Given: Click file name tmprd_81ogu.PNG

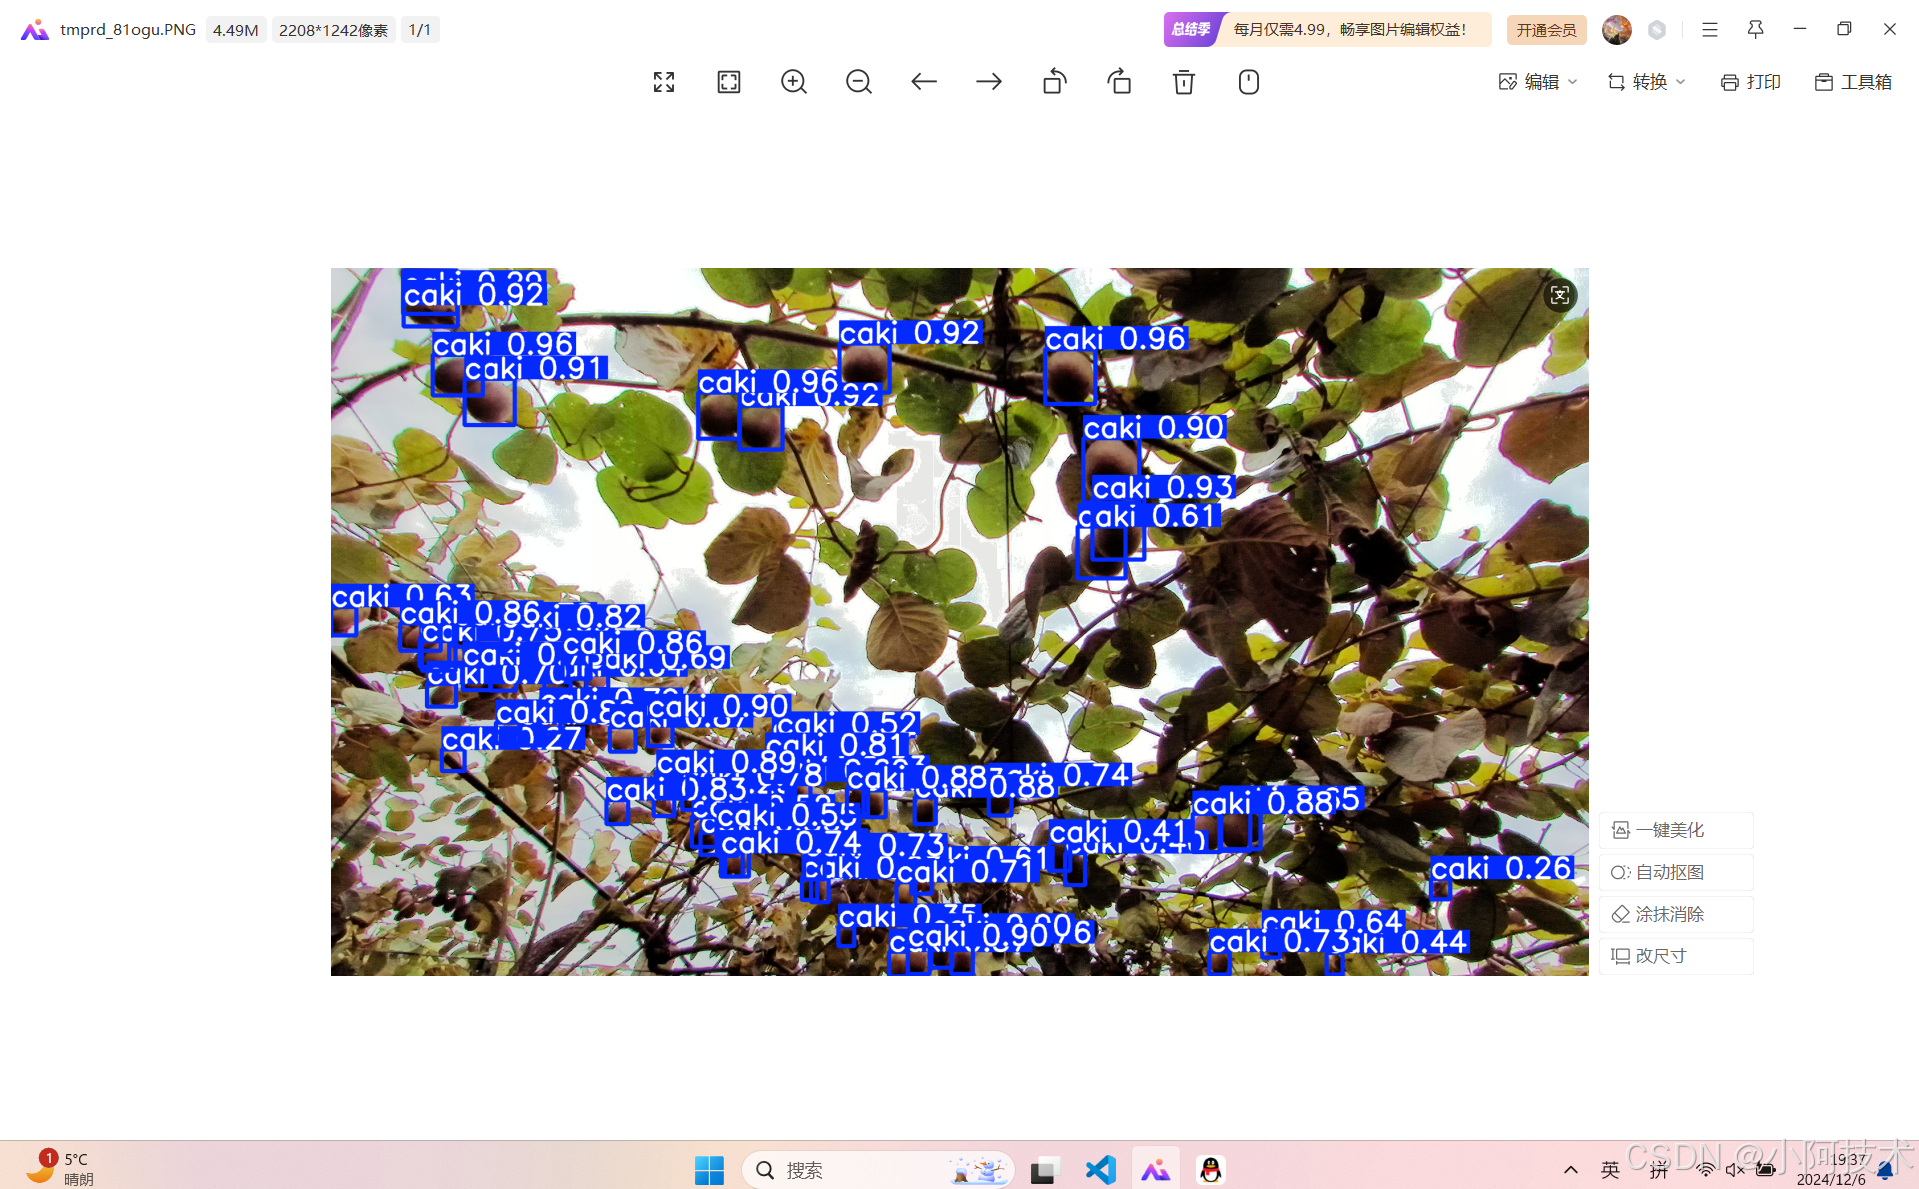Looking at the screenshot, I should 128,30.
